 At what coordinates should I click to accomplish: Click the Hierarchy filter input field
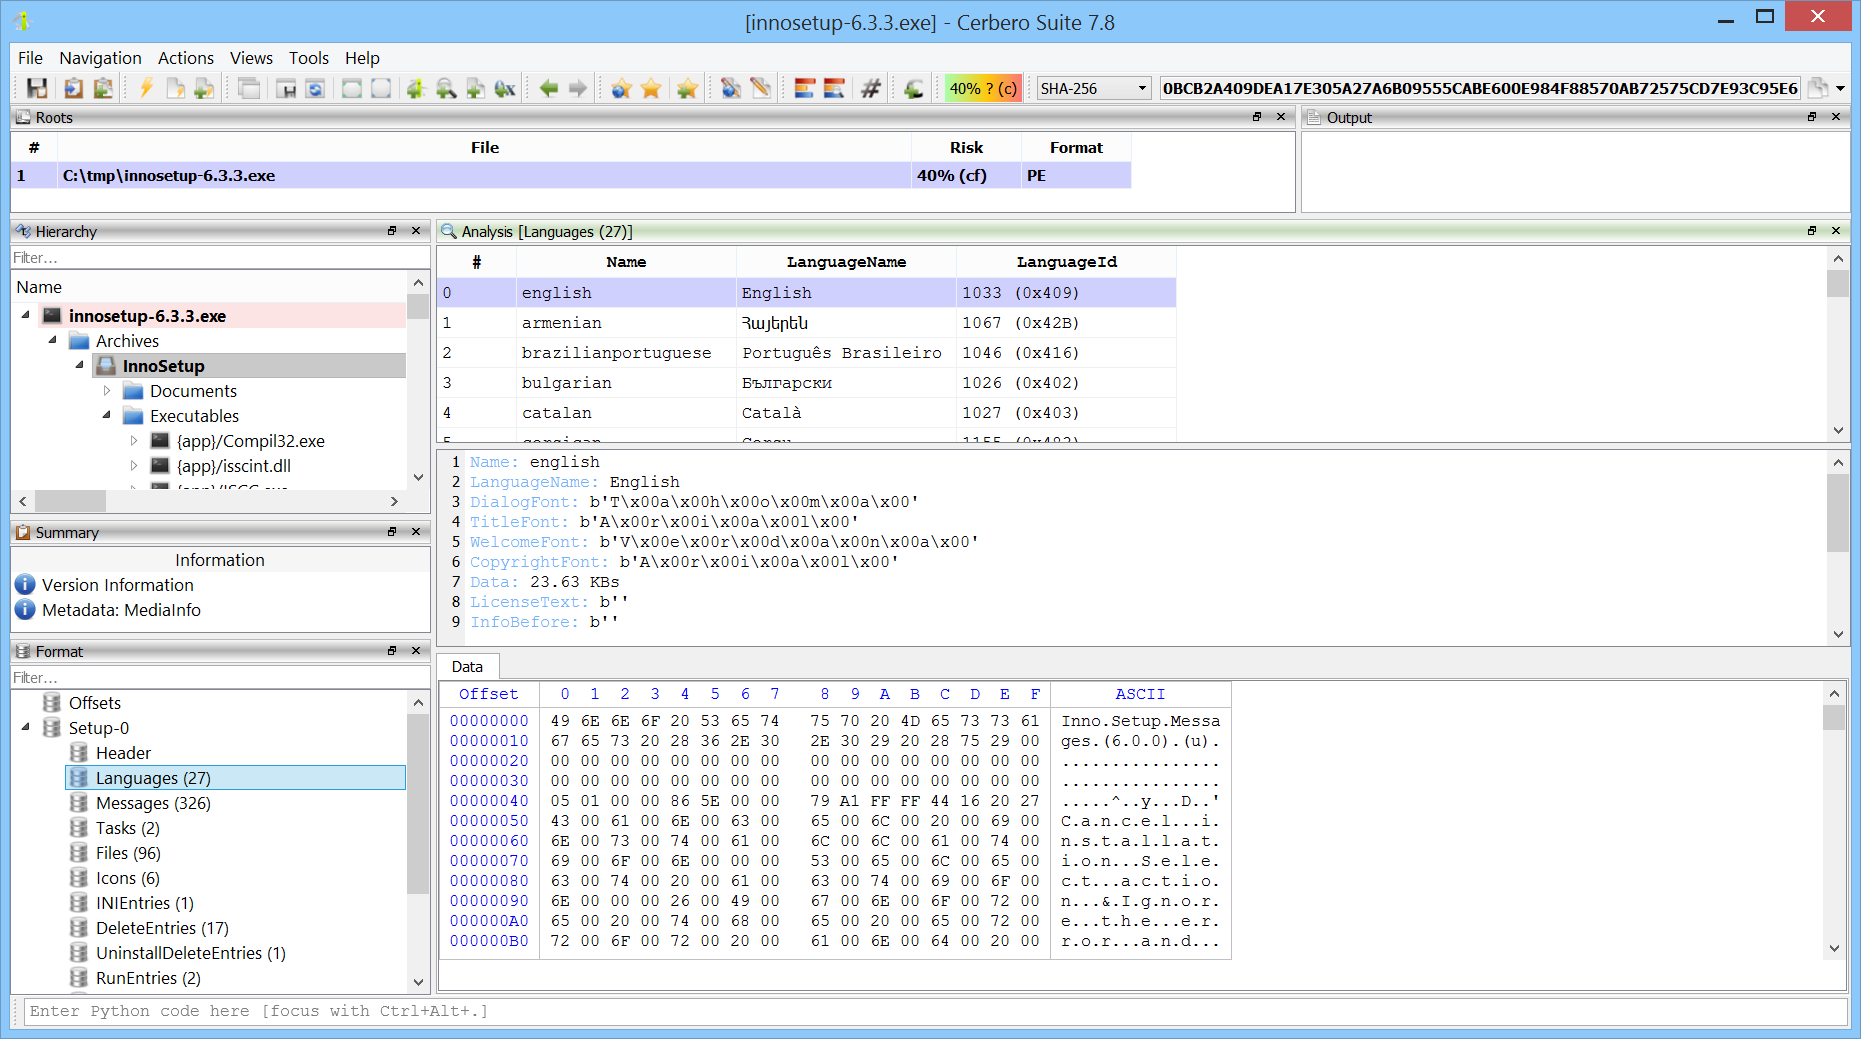click(220, 258)
